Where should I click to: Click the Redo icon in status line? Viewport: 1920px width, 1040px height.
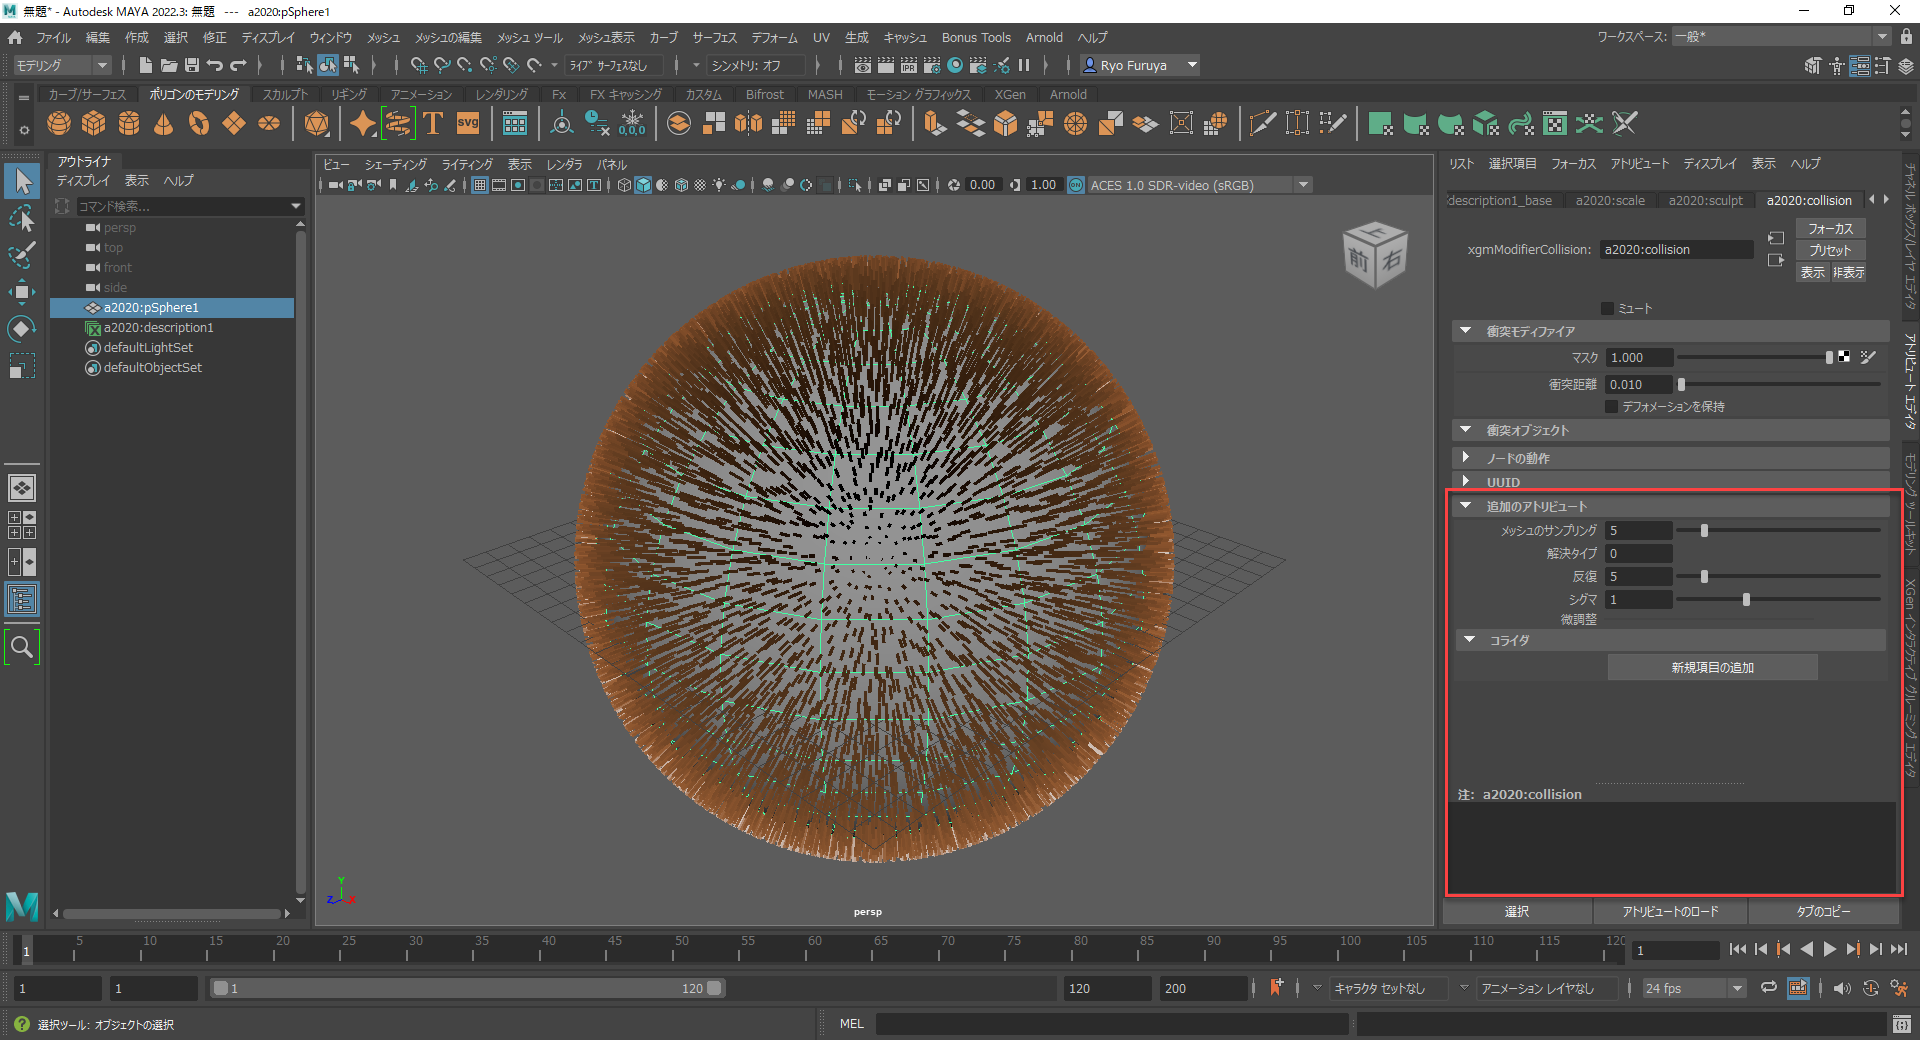(238, 65)
